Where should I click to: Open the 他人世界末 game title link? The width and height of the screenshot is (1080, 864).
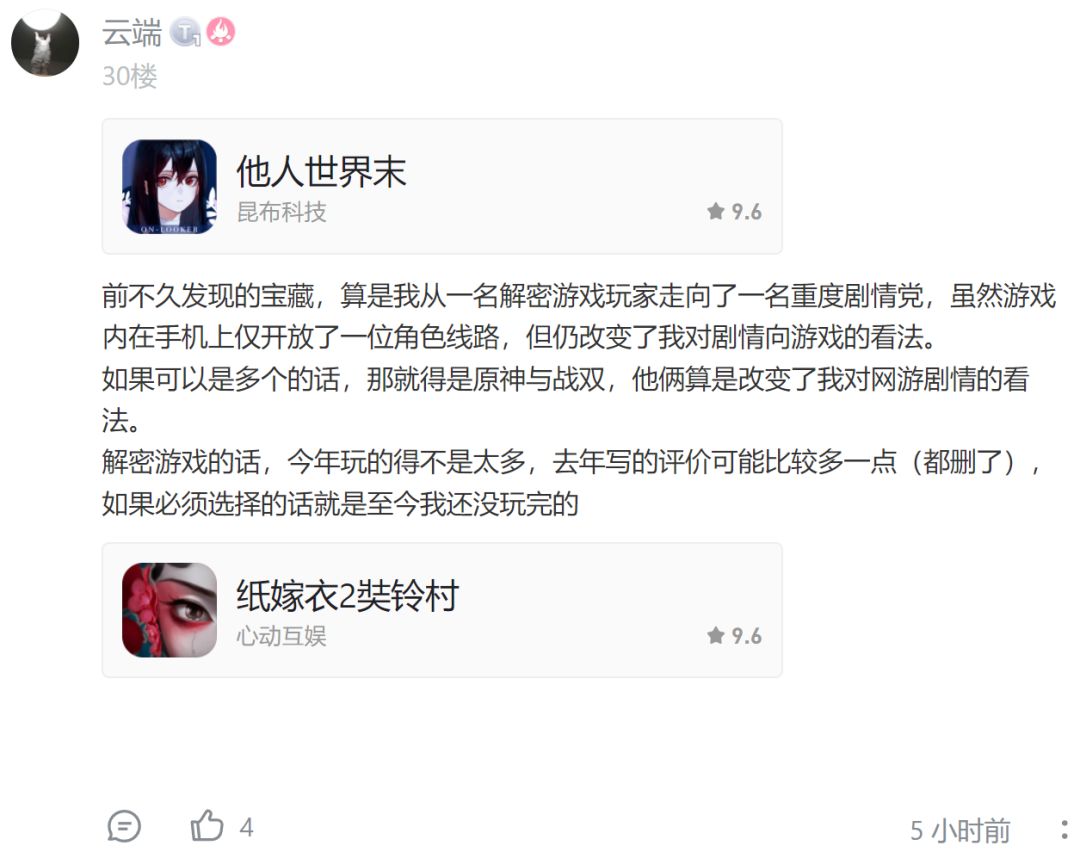[321, 172]
